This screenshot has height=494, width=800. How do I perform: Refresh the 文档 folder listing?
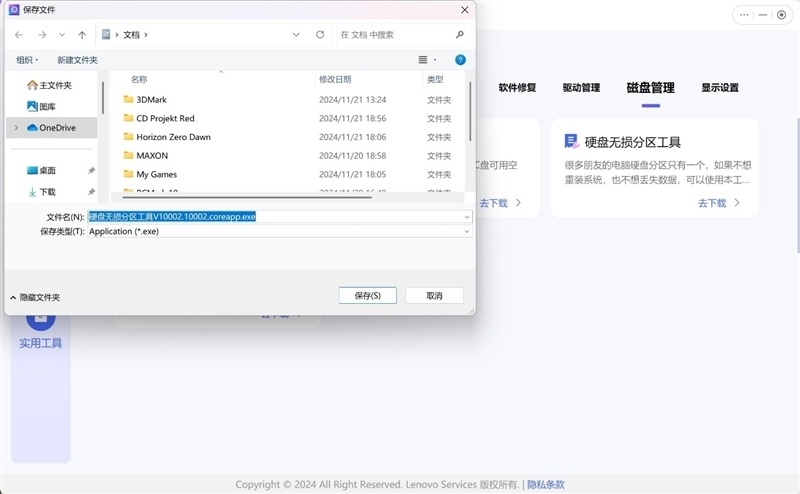(x=320, y=34)
